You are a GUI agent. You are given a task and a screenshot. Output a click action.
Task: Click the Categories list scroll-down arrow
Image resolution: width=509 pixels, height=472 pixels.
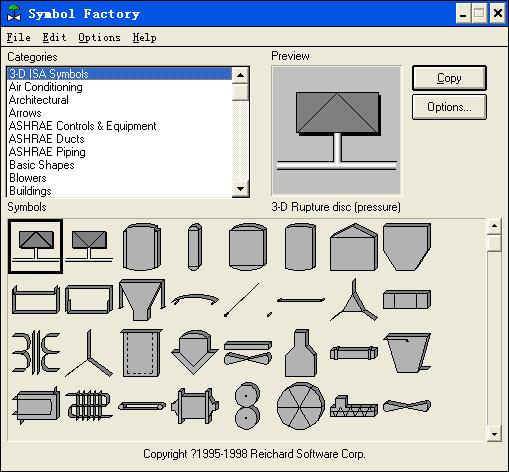tap(240, 188)
